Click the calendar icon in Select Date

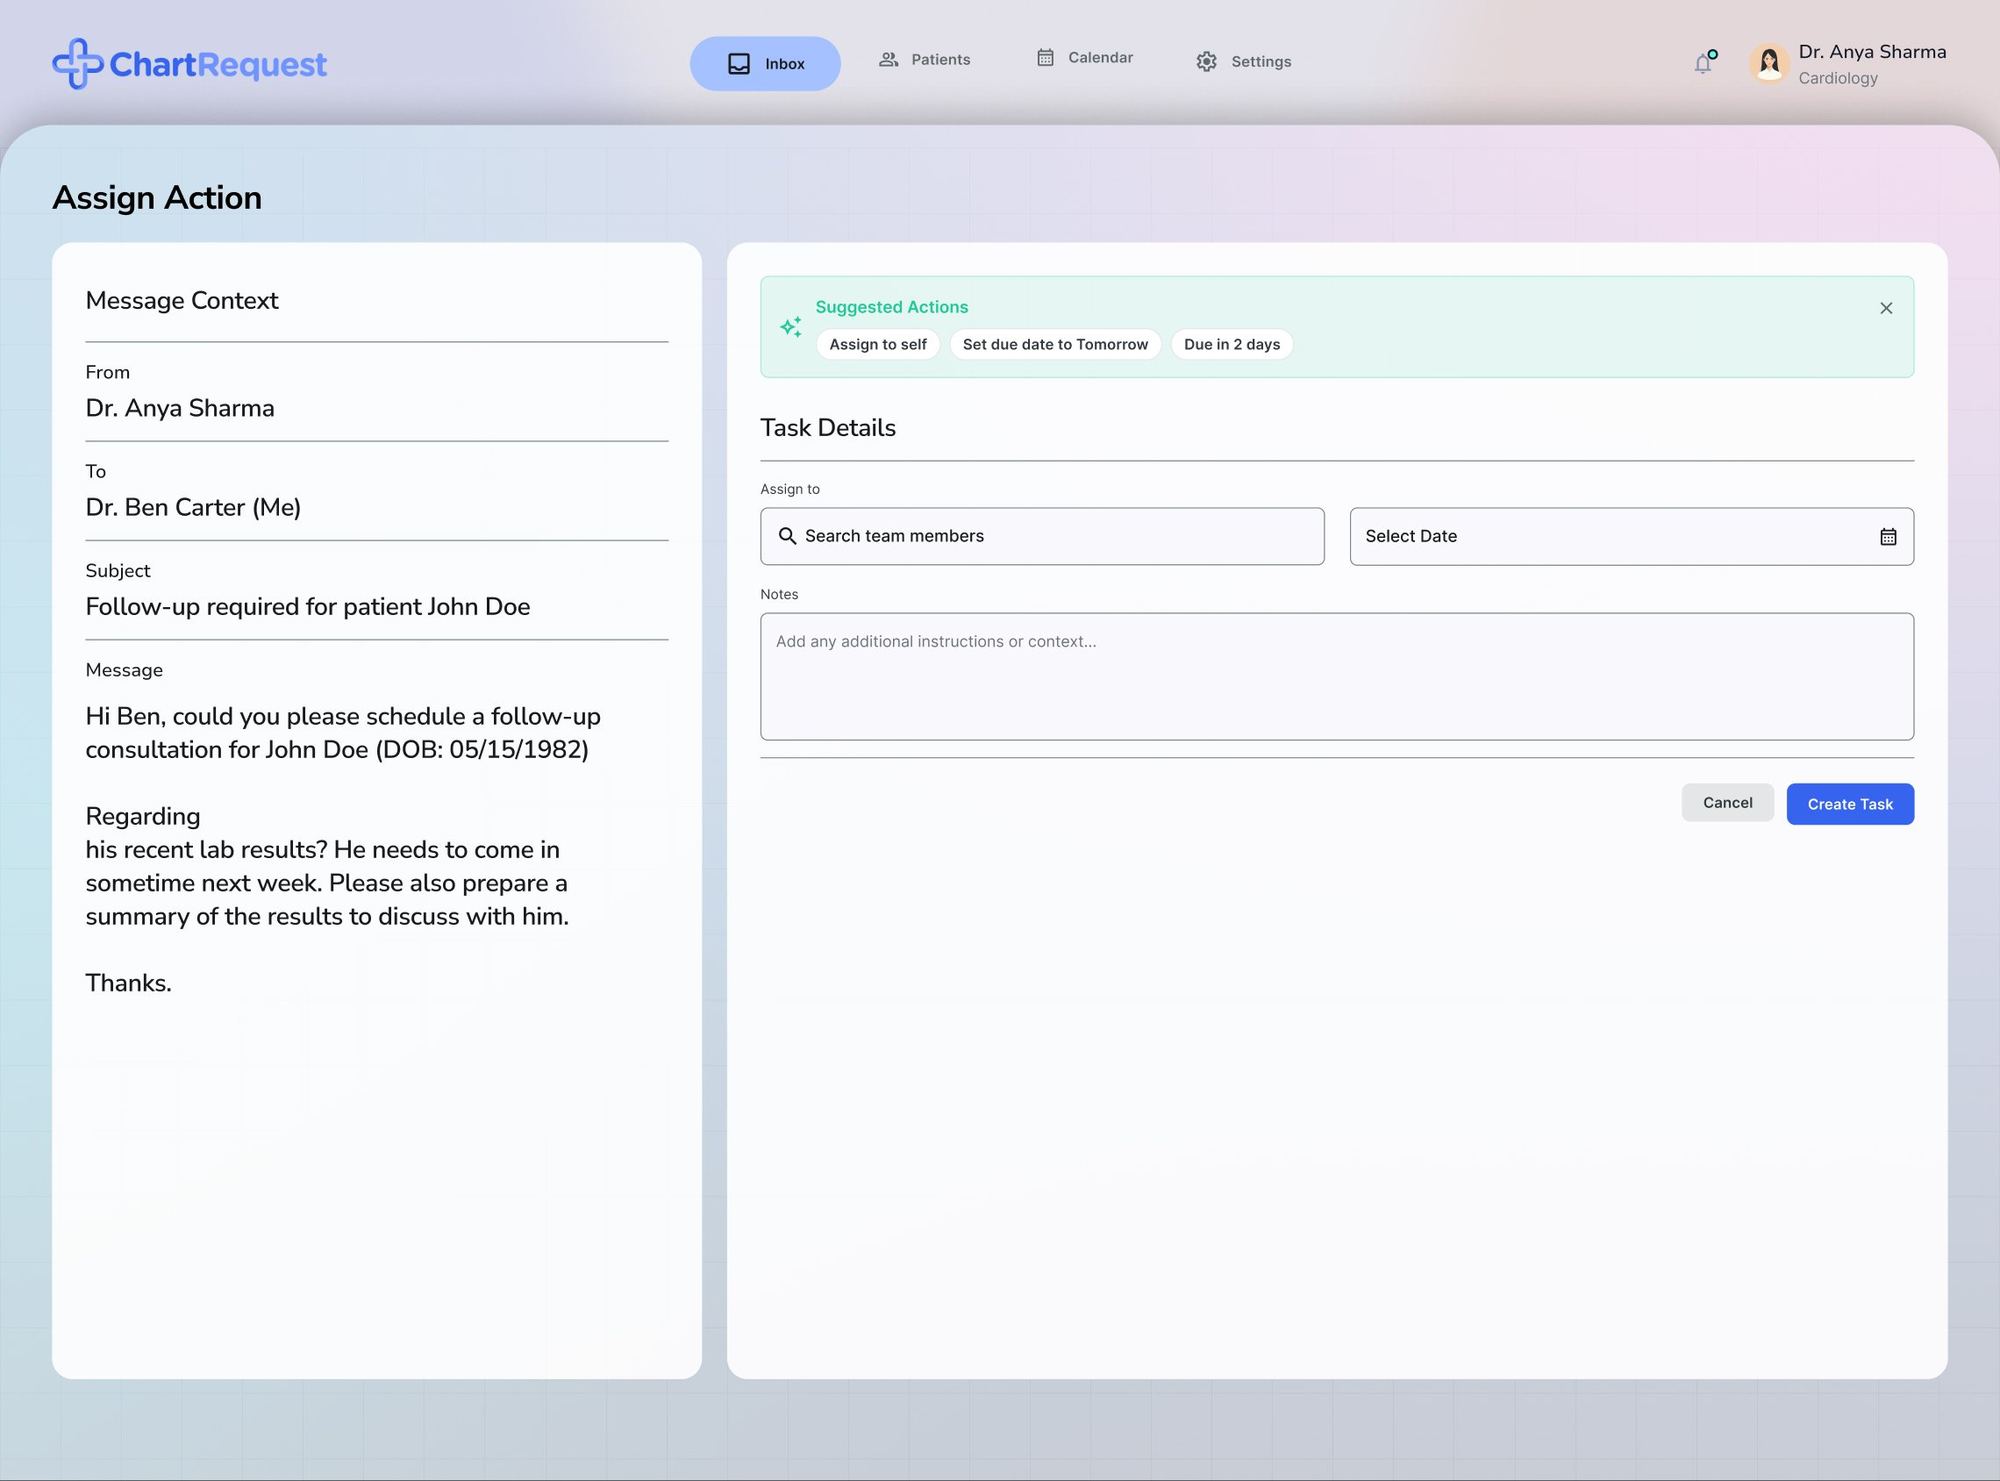(x=1888, y=537)
